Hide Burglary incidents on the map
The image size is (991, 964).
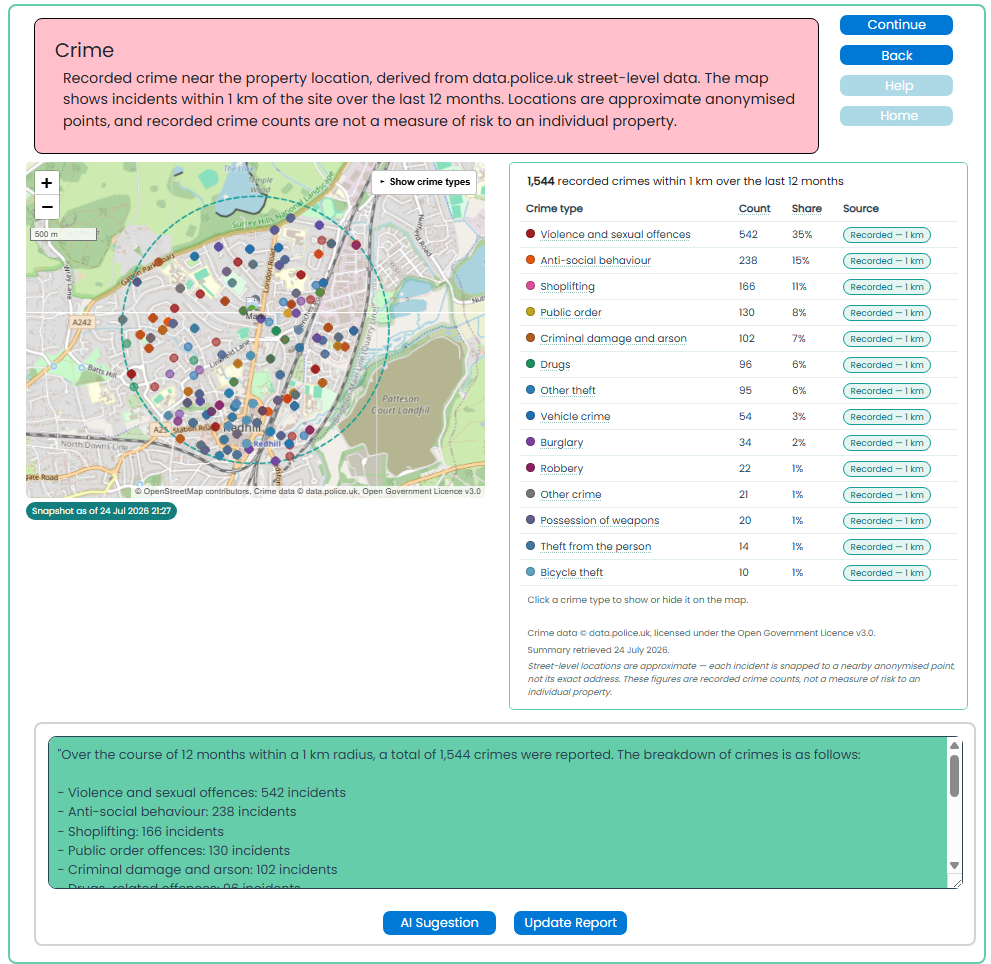(561, 442)
